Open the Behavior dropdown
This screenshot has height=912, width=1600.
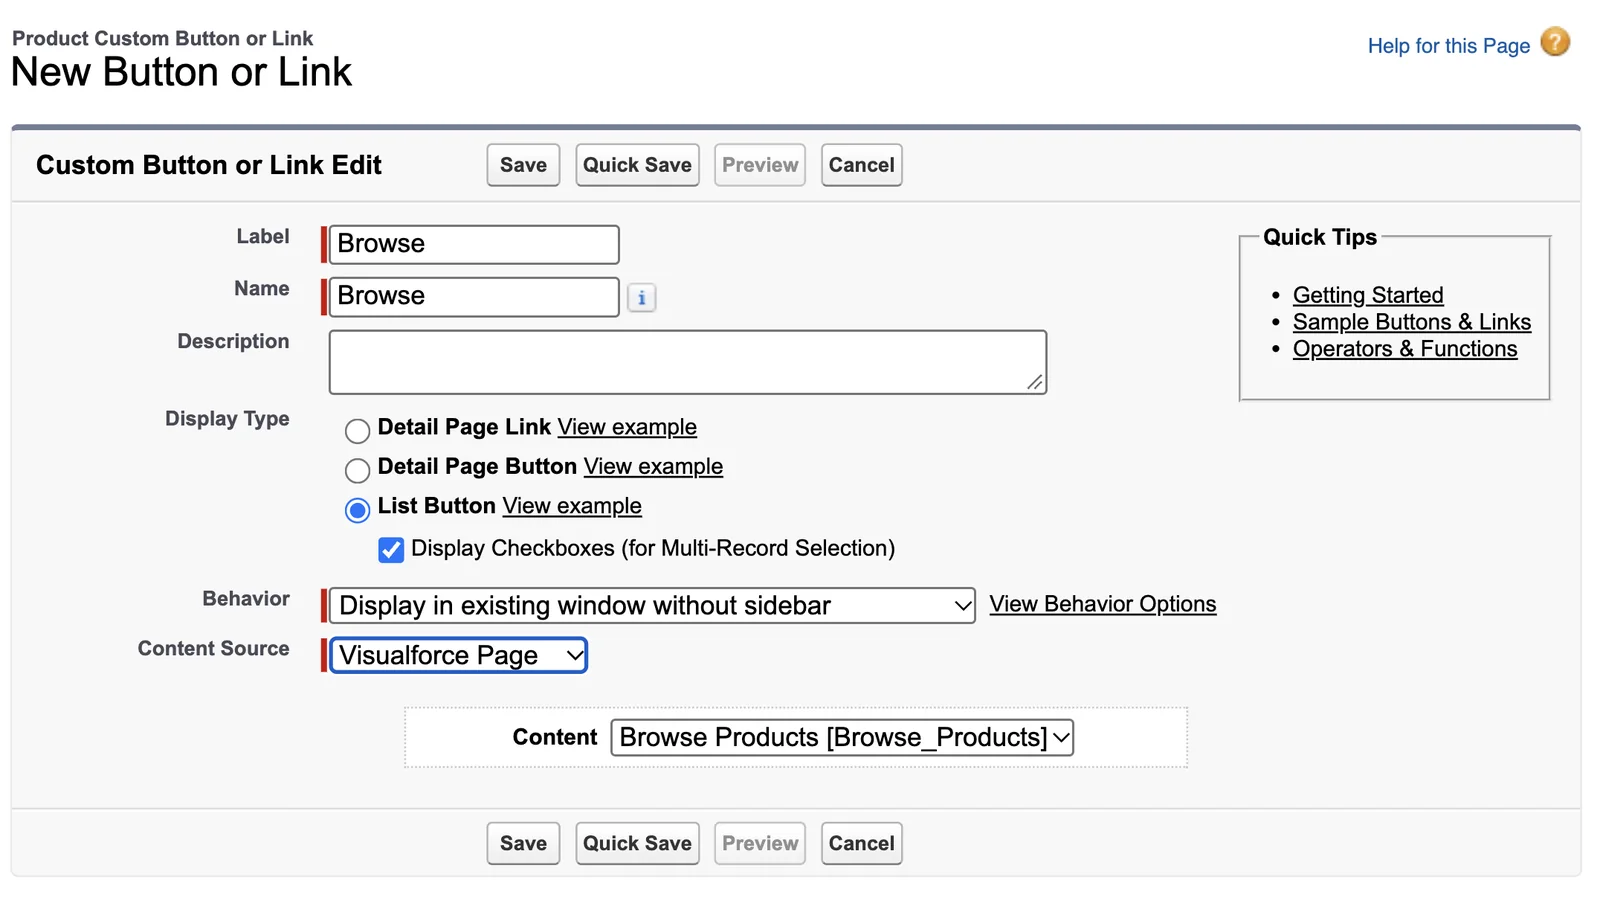coord(652,606)
